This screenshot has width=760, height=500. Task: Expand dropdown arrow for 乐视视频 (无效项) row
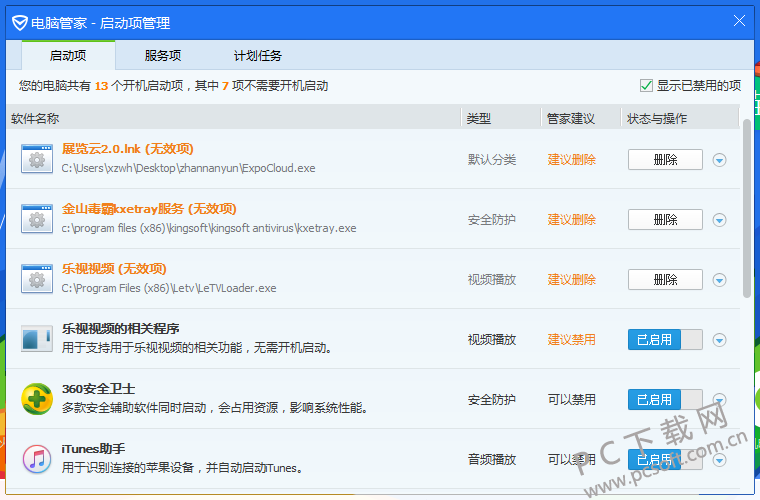[719, 280]
